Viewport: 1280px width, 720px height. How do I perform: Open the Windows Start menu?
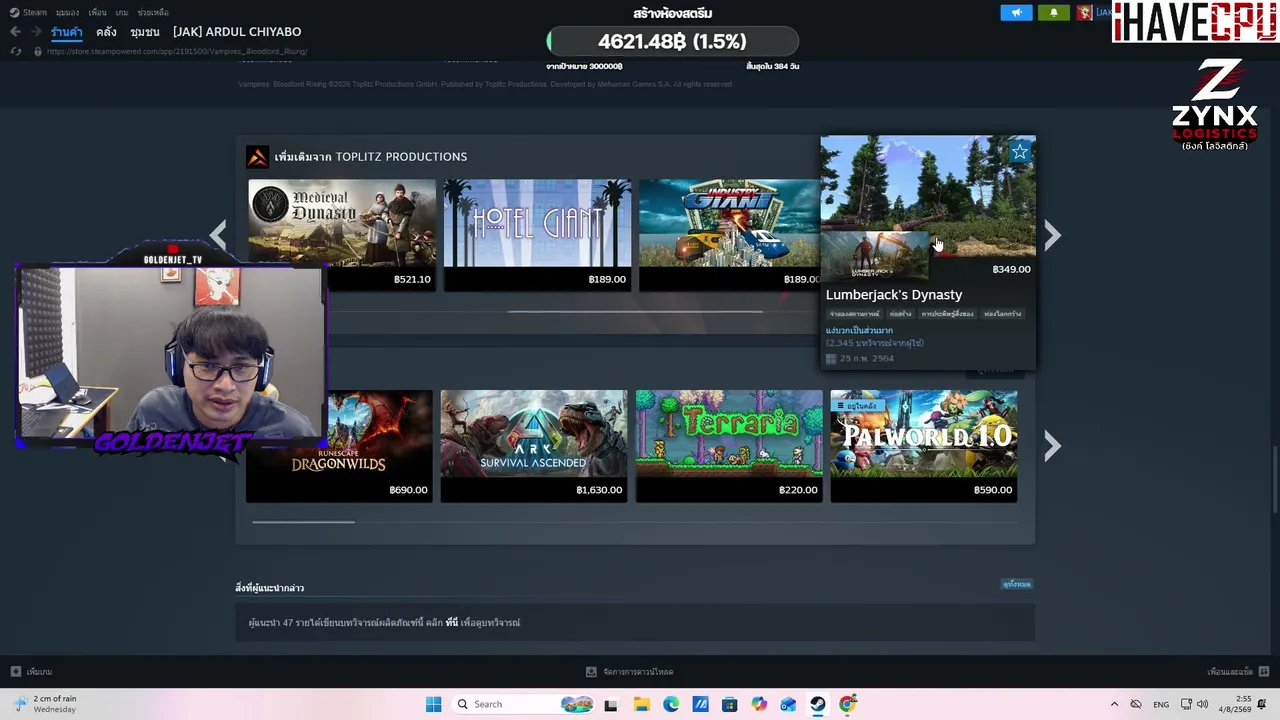coord(433,704)
